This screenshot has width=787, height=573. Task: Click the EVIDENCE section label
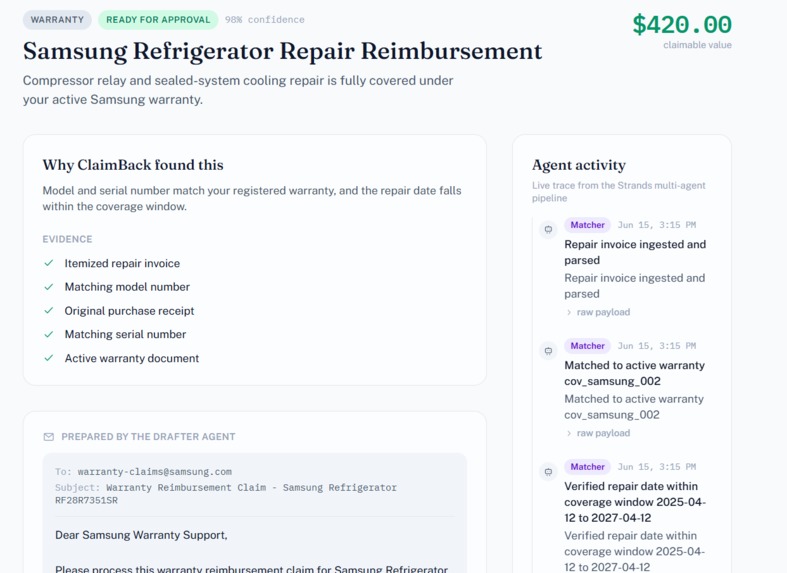tap(67, 239)
